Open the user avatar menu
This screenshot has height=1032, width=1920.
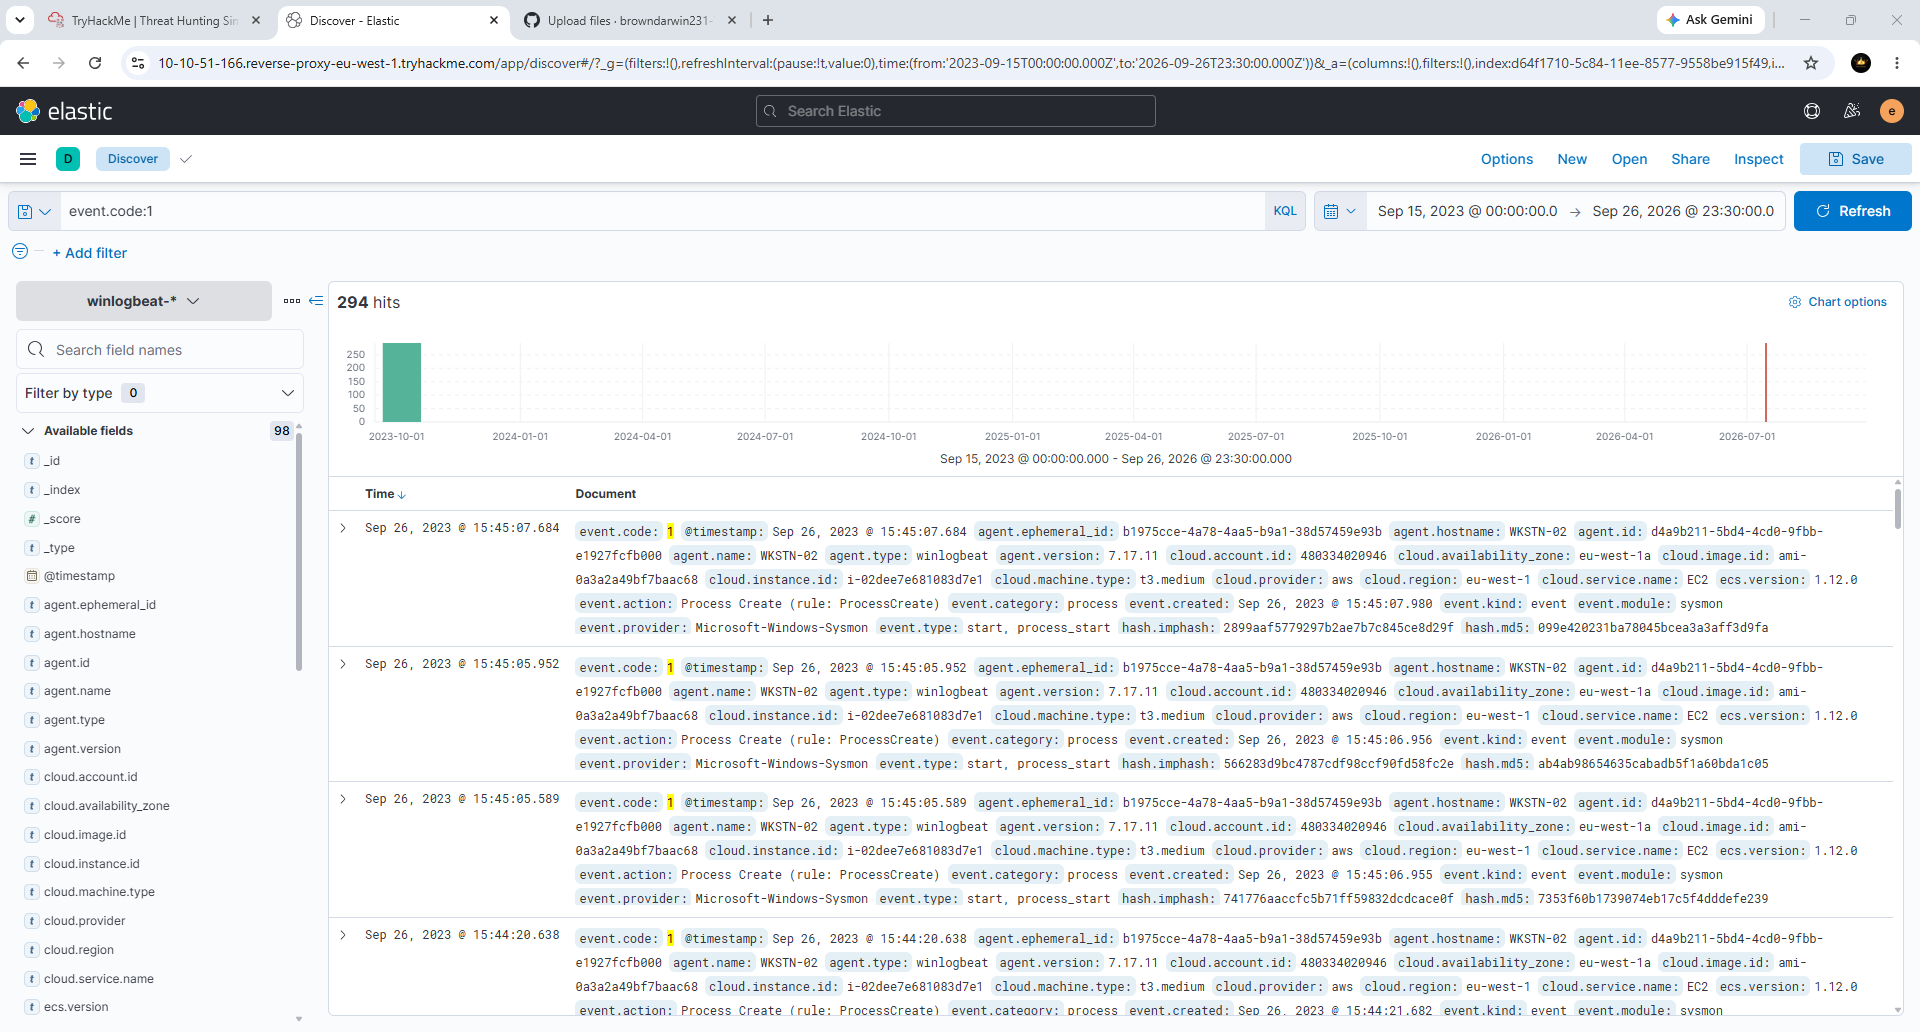tap(1891, 111)
